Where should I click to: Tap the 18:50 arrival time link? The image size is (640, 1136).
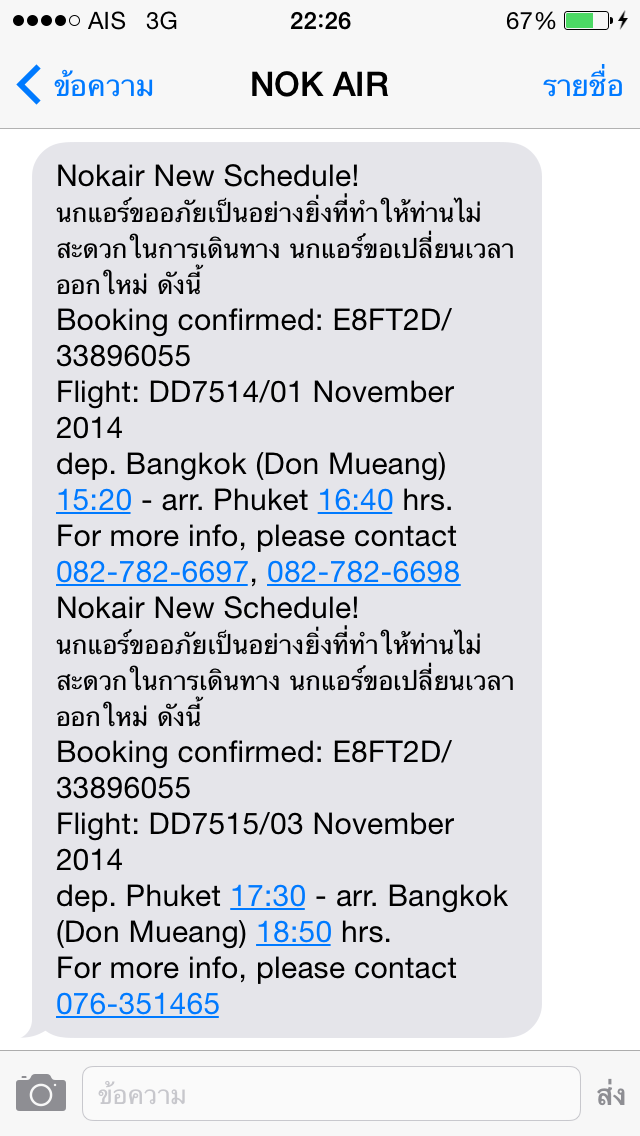293,932
